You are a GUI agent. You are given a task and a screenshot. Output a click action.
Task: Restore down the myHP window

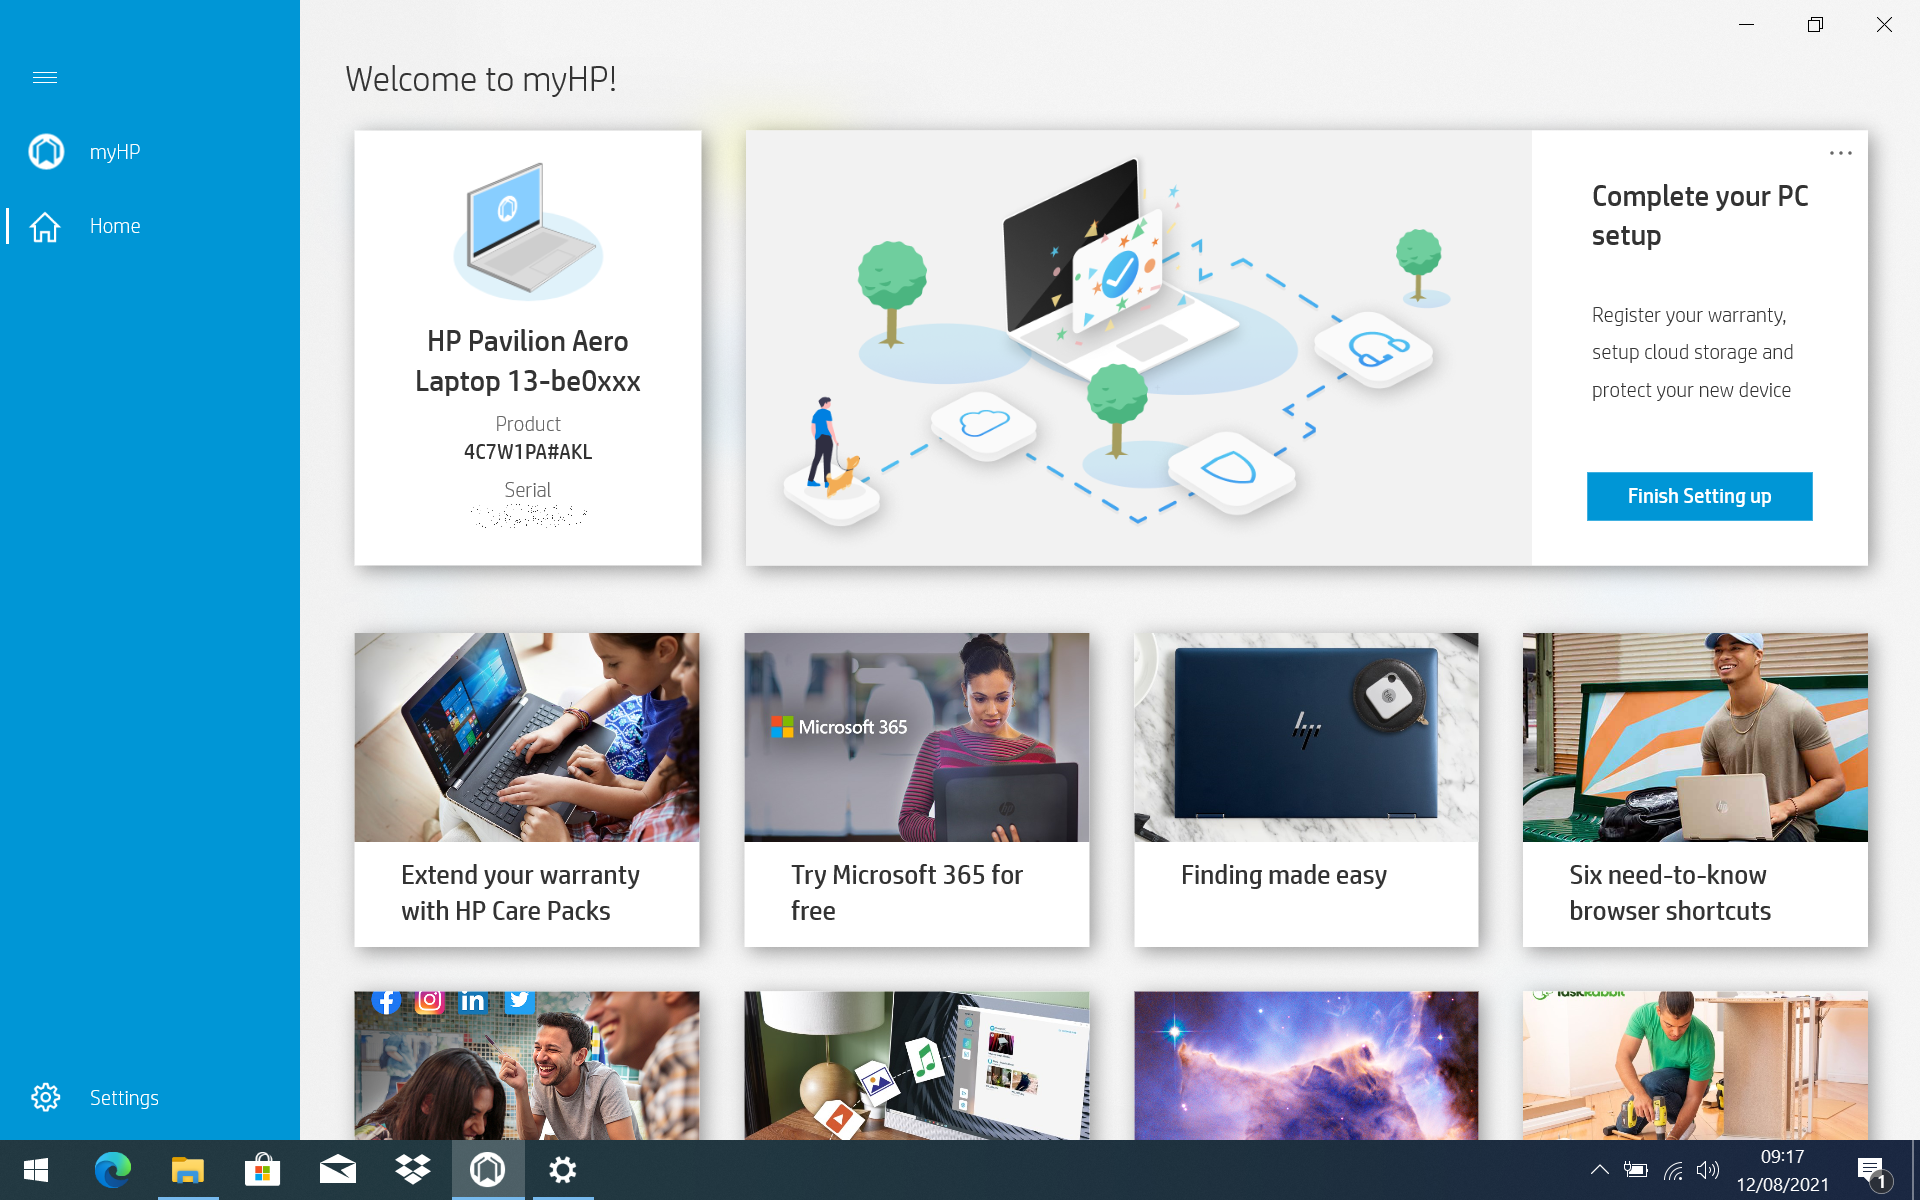pyautogui.click(x=1816, y=24)
